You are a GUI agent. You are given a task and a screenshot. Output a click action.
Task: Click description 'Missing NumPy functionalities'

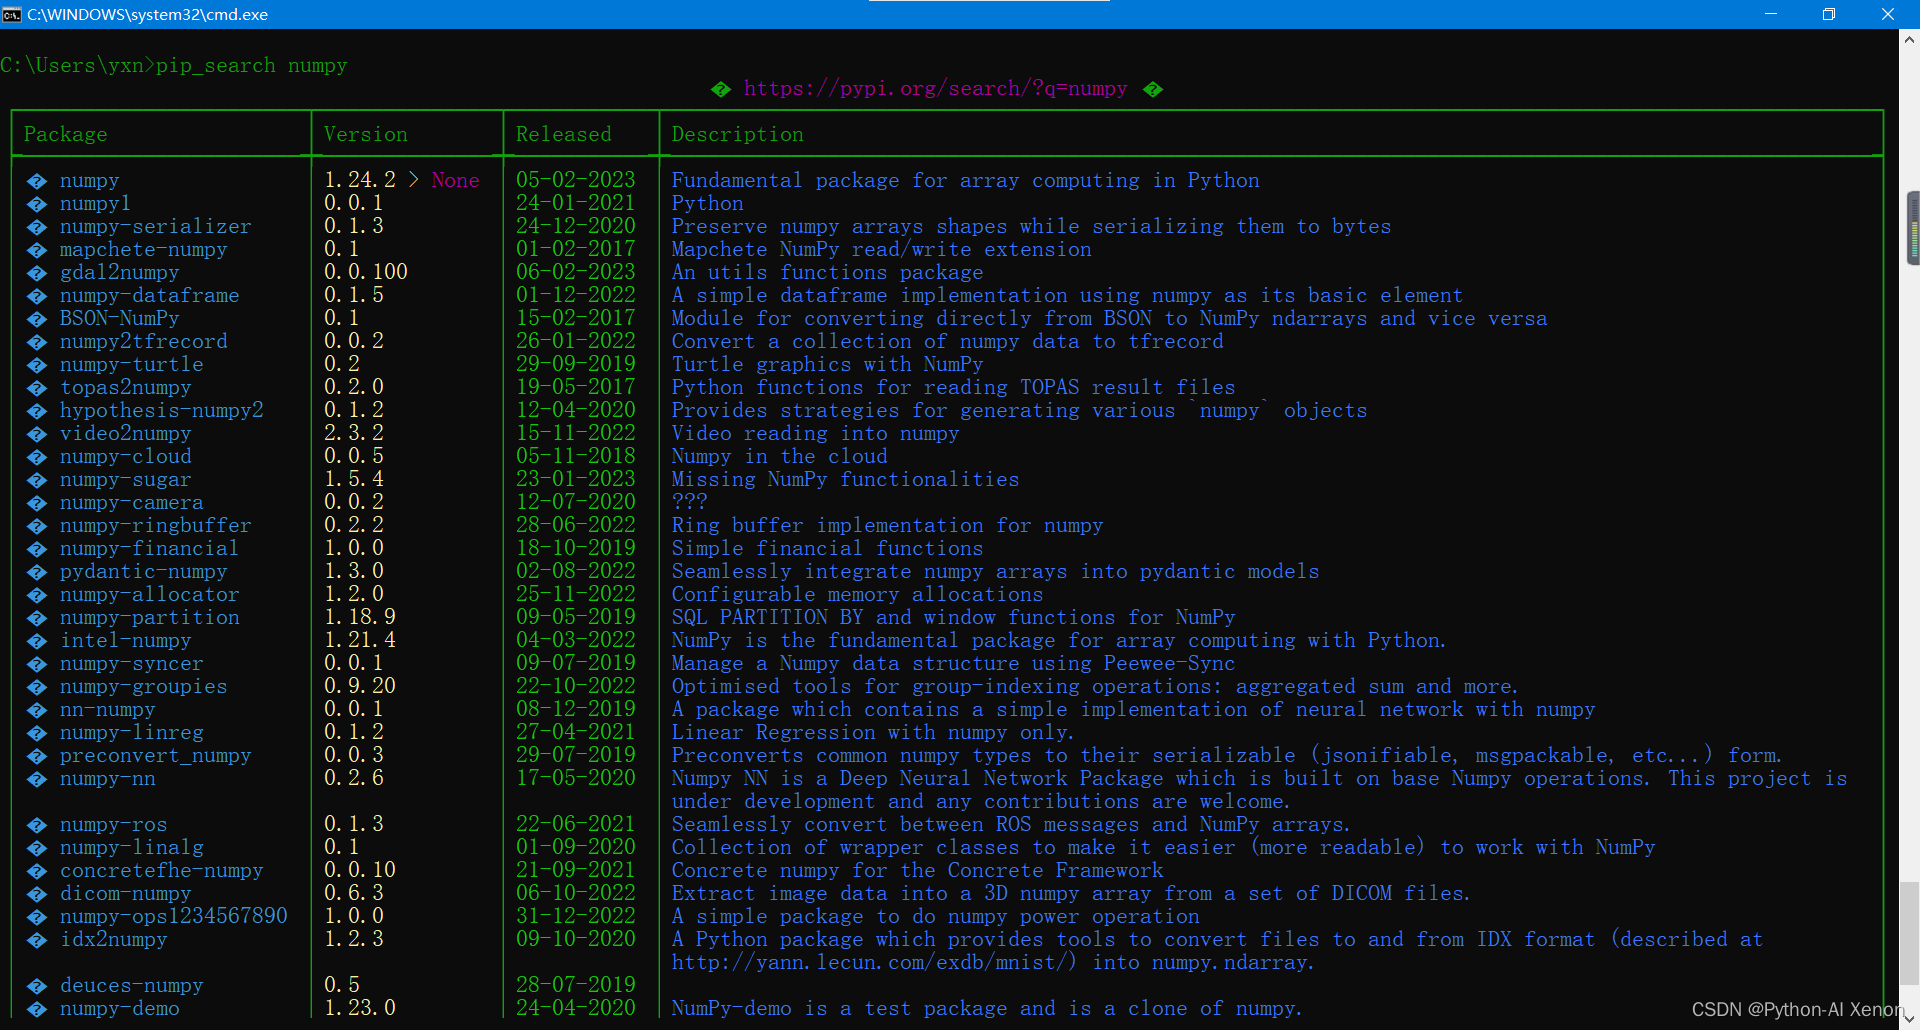point(846,479)
